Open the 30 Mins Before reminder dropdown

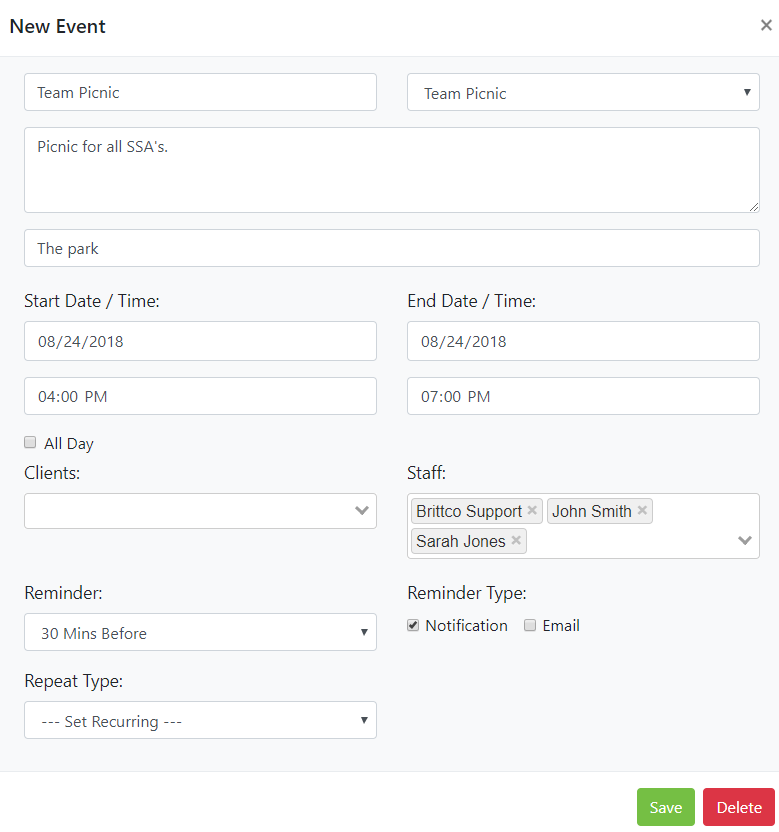[x=200, y=633]
